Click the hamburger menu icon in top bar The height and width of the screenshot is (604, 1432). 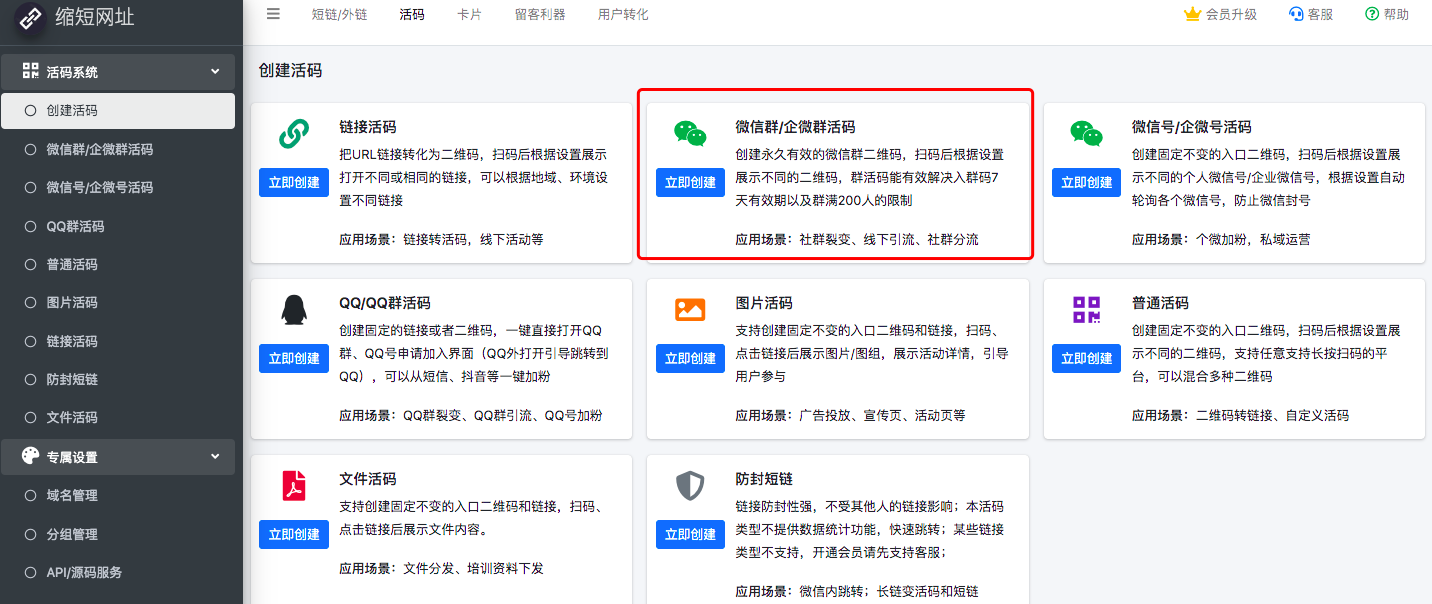click(273, 14)
